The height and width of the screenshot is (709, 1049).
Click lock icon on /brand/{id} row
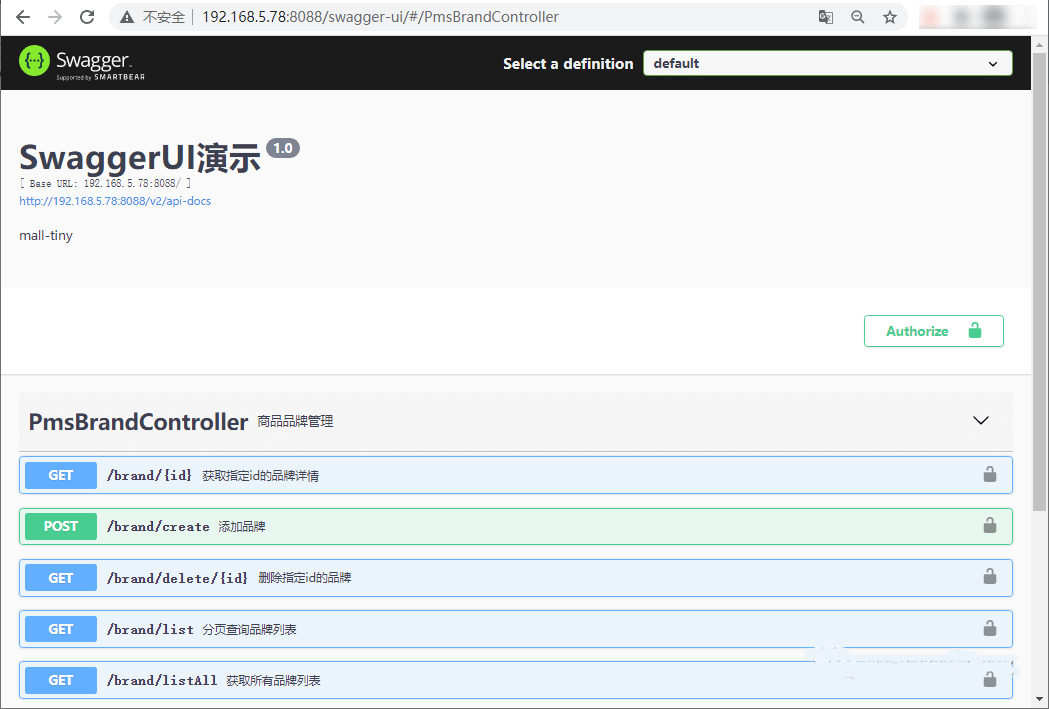[989, 474]
